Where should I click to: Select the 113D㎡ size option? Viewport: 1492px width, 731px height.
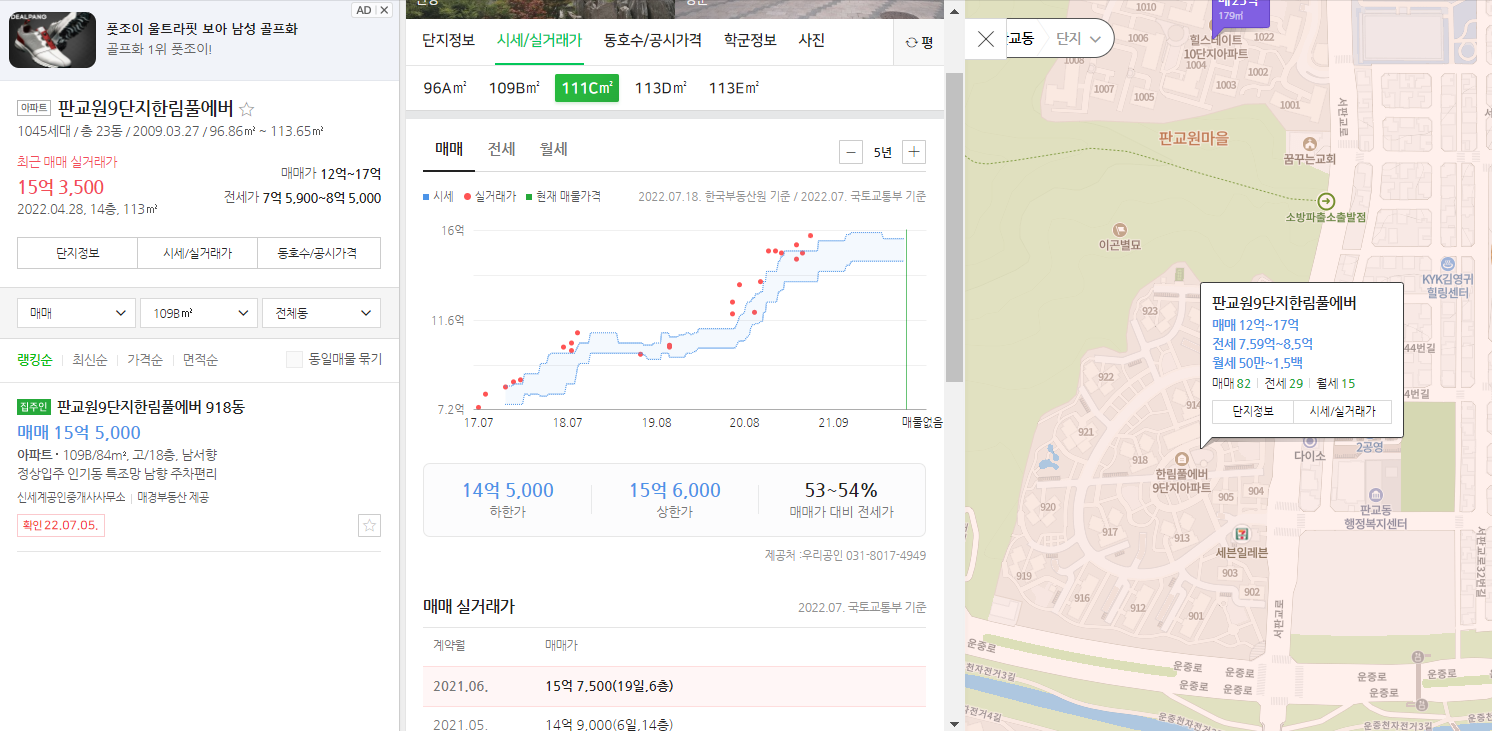(x=661, y=88)
